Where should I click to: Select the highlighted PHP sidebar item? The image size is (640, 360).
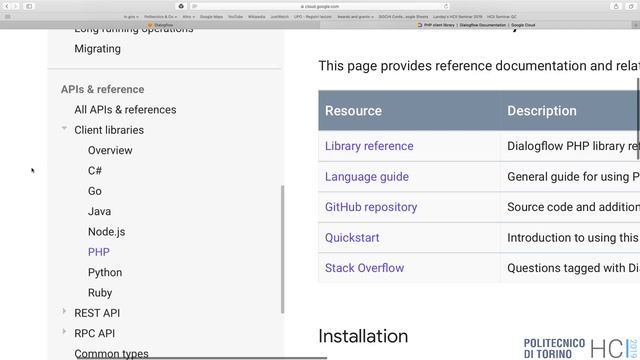point(99,252)
